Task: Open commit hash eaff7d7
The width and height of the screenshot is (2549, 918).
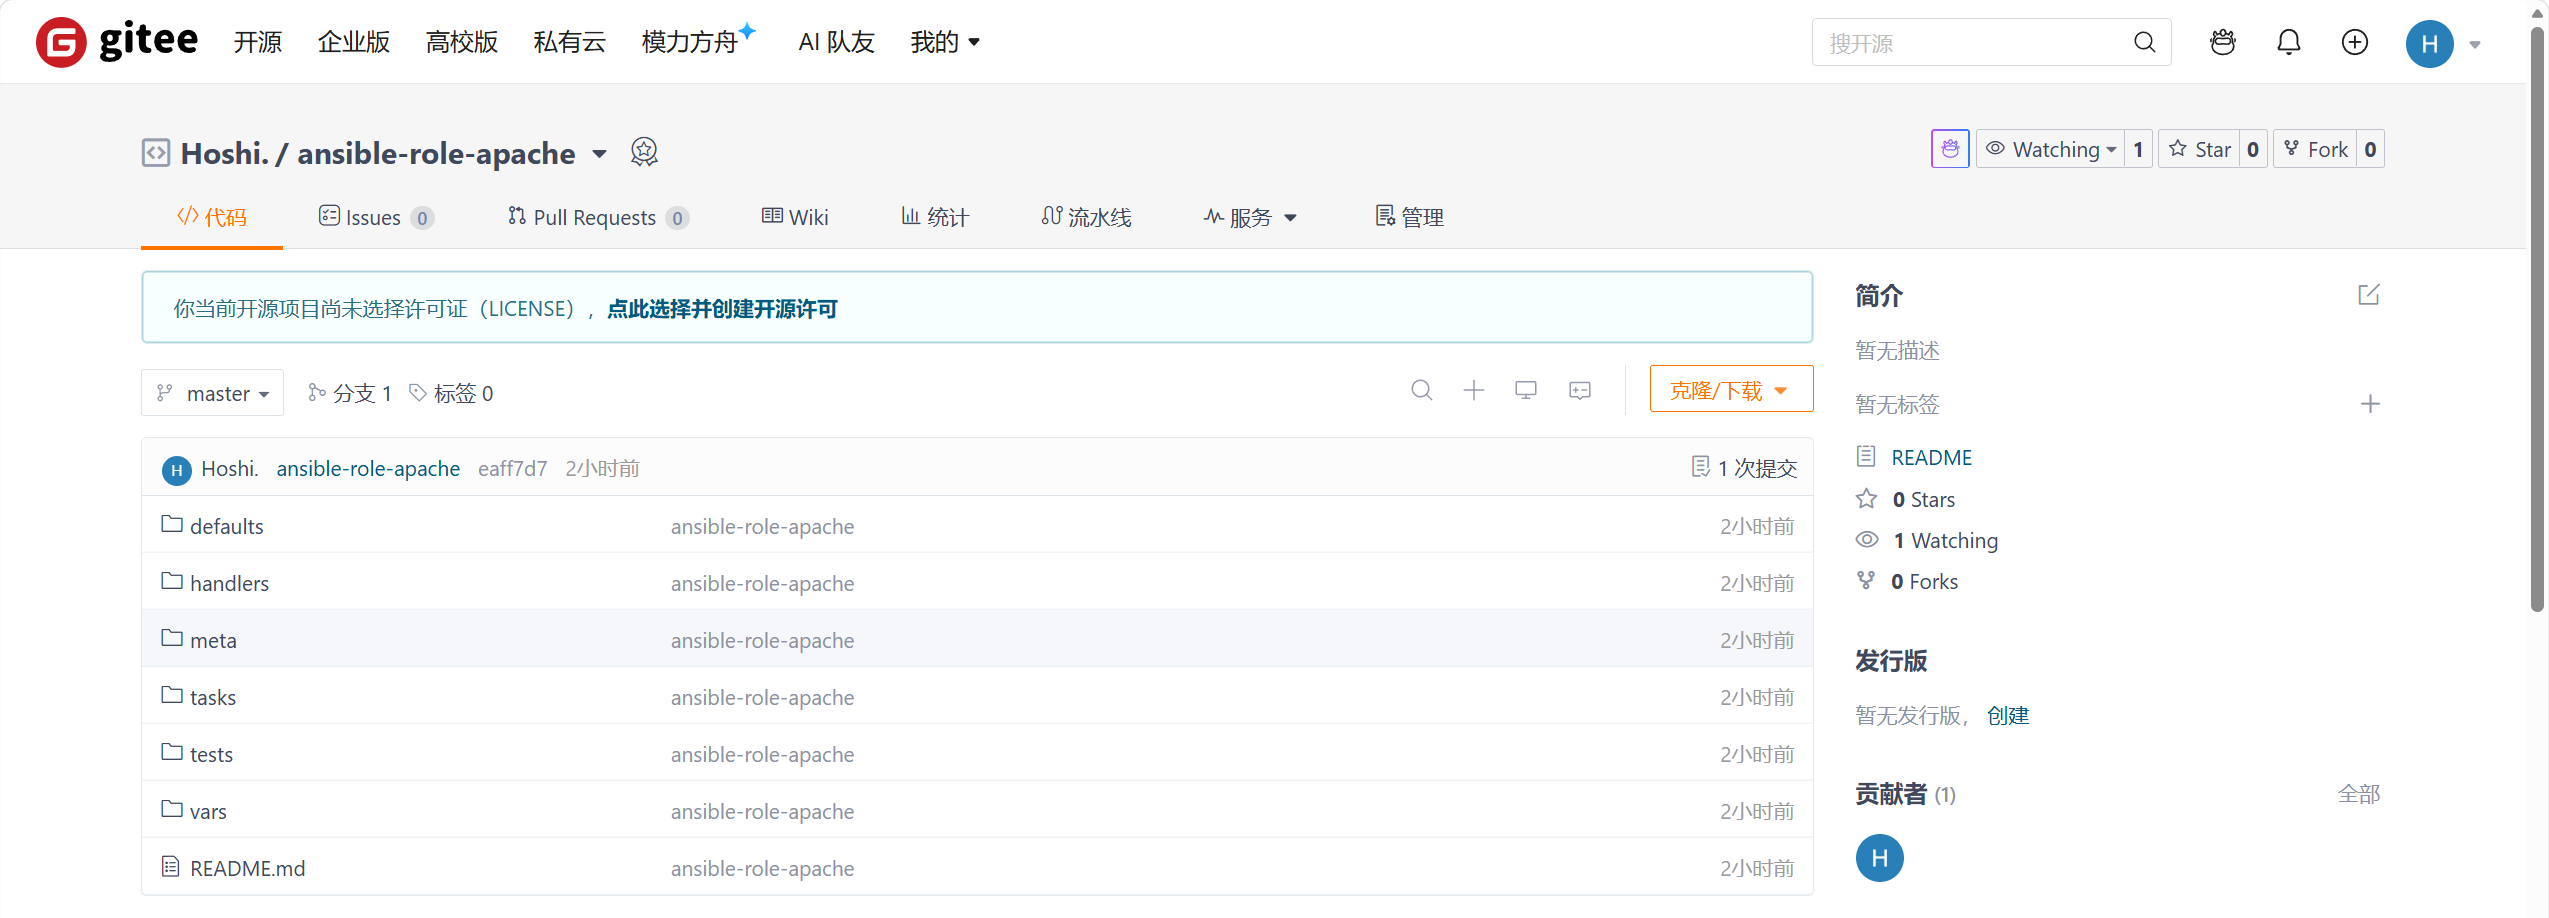Action: (512, 469)
